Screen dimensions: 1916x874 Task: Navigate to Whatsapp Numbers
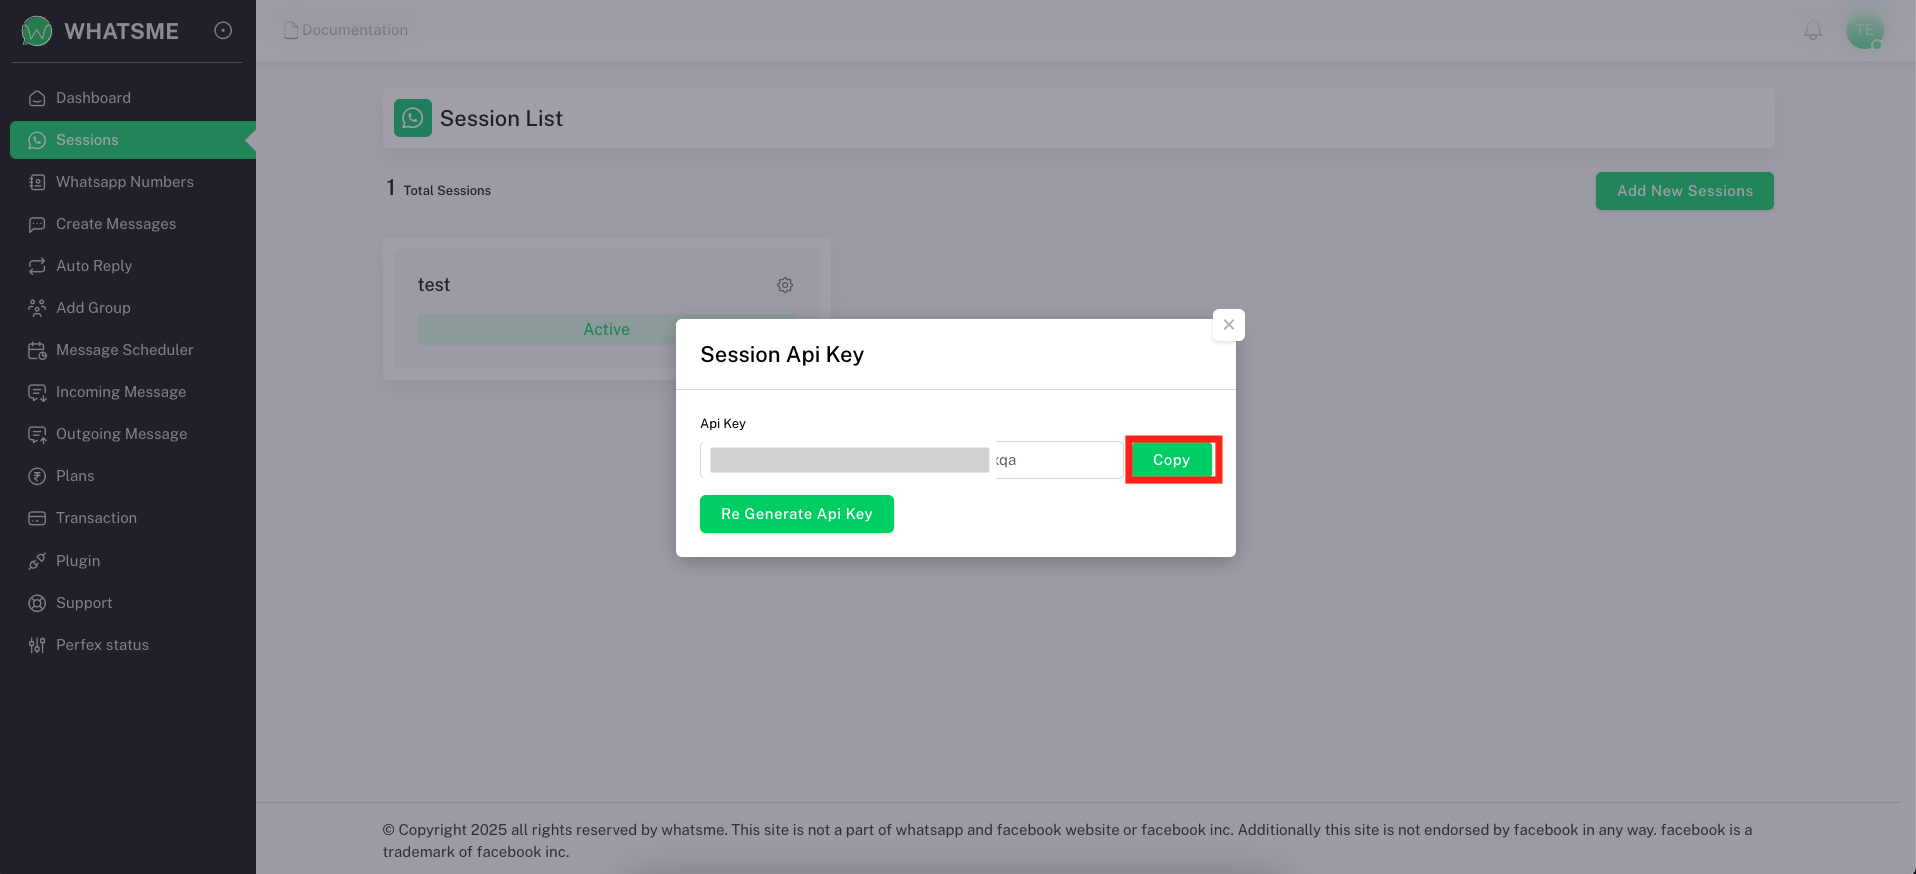[125, 182]
